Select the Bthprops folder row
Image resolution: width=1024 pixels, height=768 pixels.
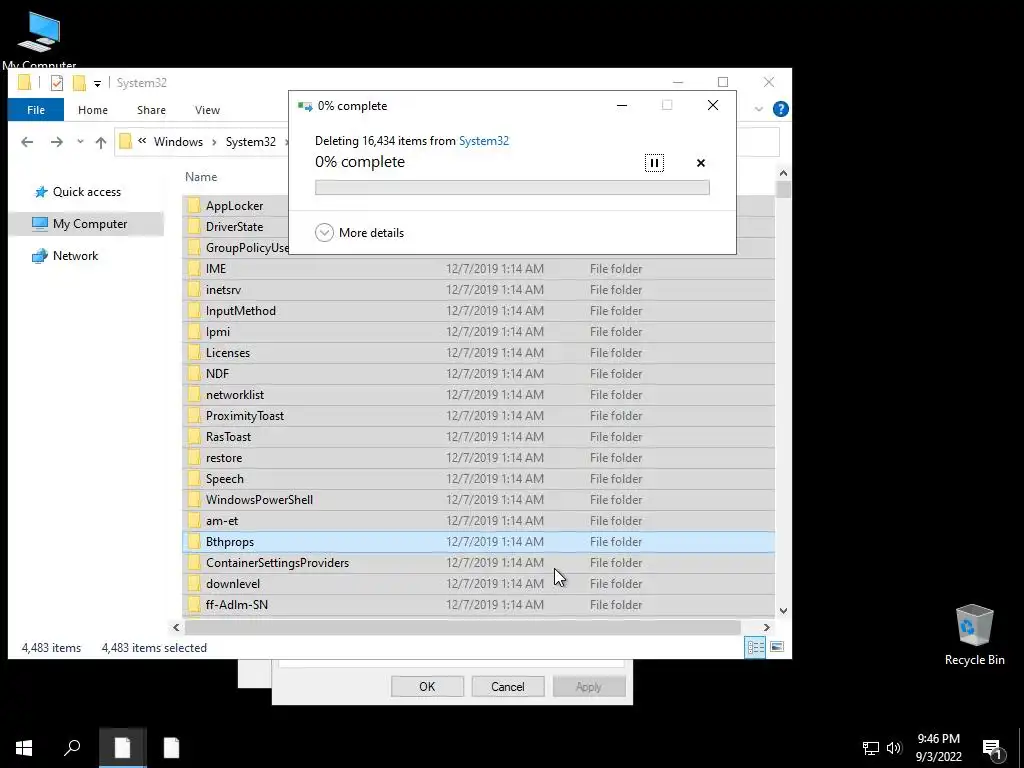[479, 541]
